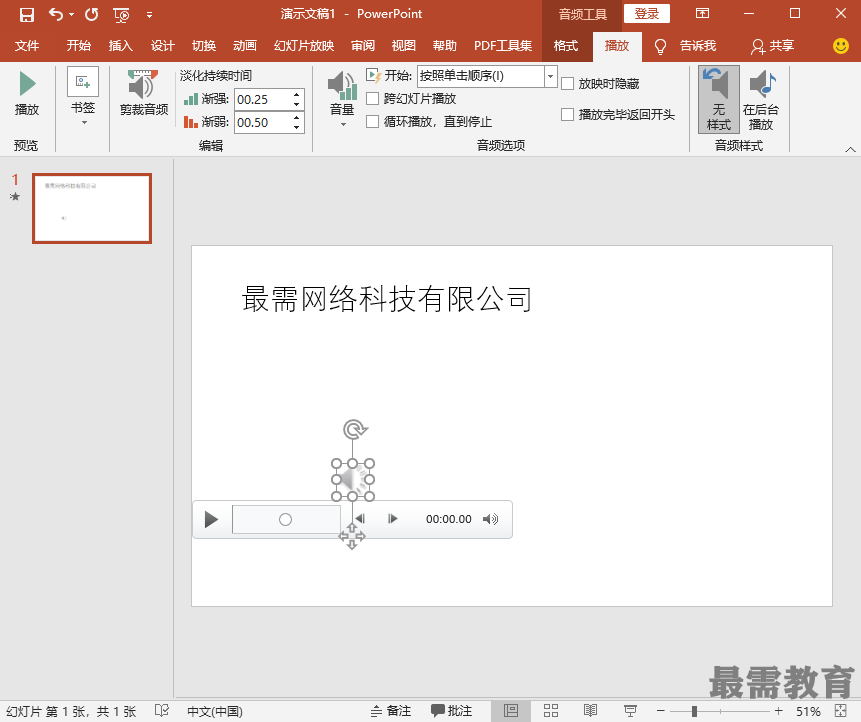Click the 登录 sign-in button
Screen dimensions: 861x722
point(647,14)
